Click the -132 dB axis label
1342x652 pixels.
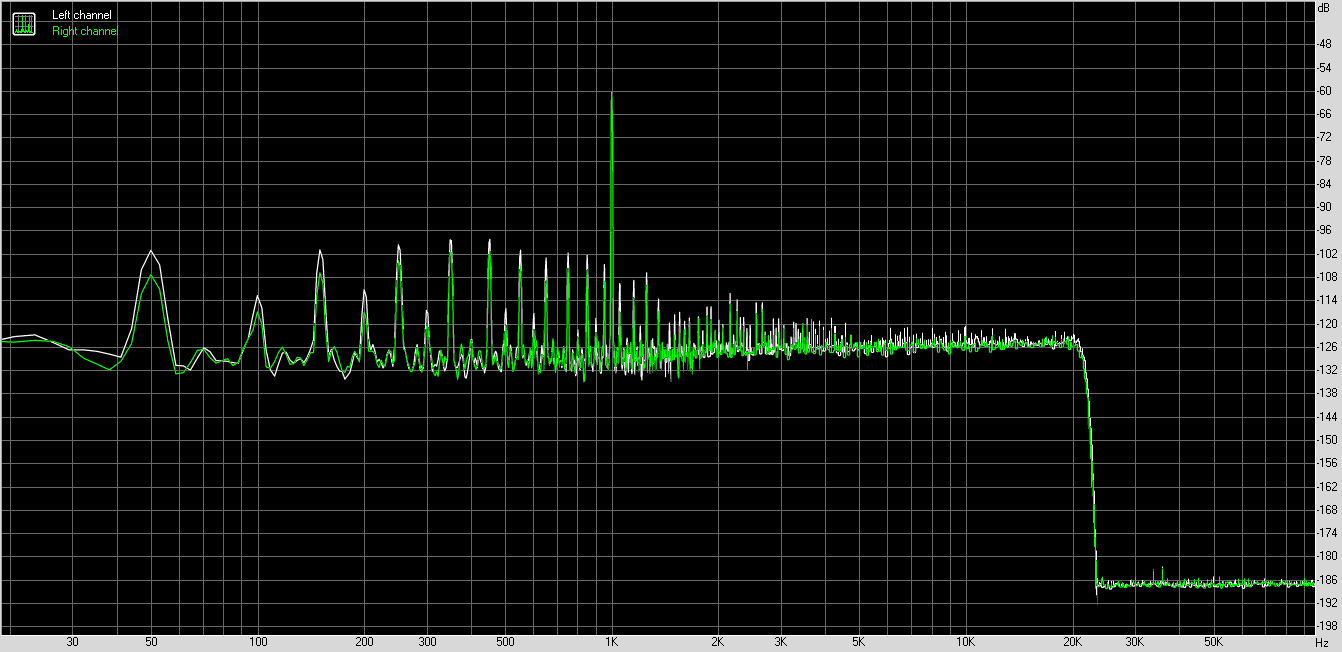pyautogui.click(x=1328, y=369)
